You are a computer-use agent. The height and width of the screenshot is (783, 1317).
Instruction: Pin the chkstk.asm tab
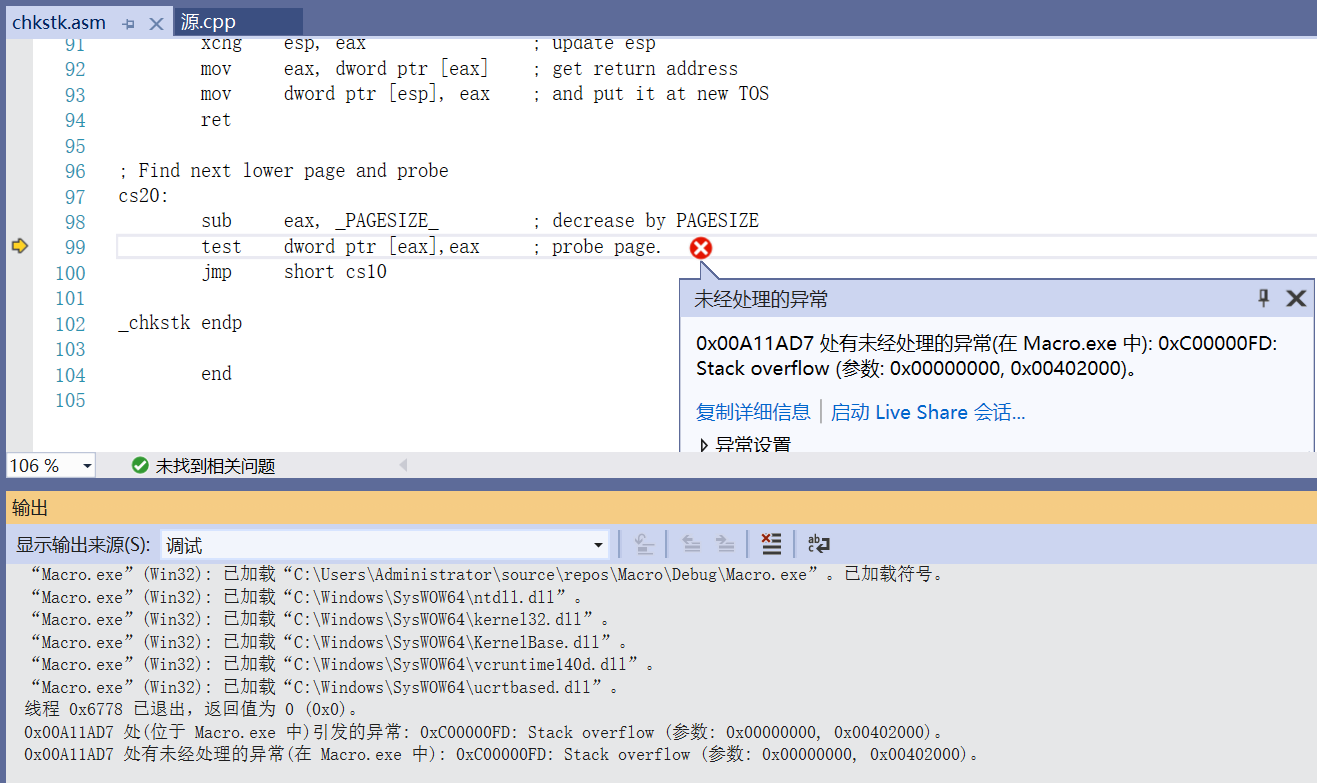(128, 23)
